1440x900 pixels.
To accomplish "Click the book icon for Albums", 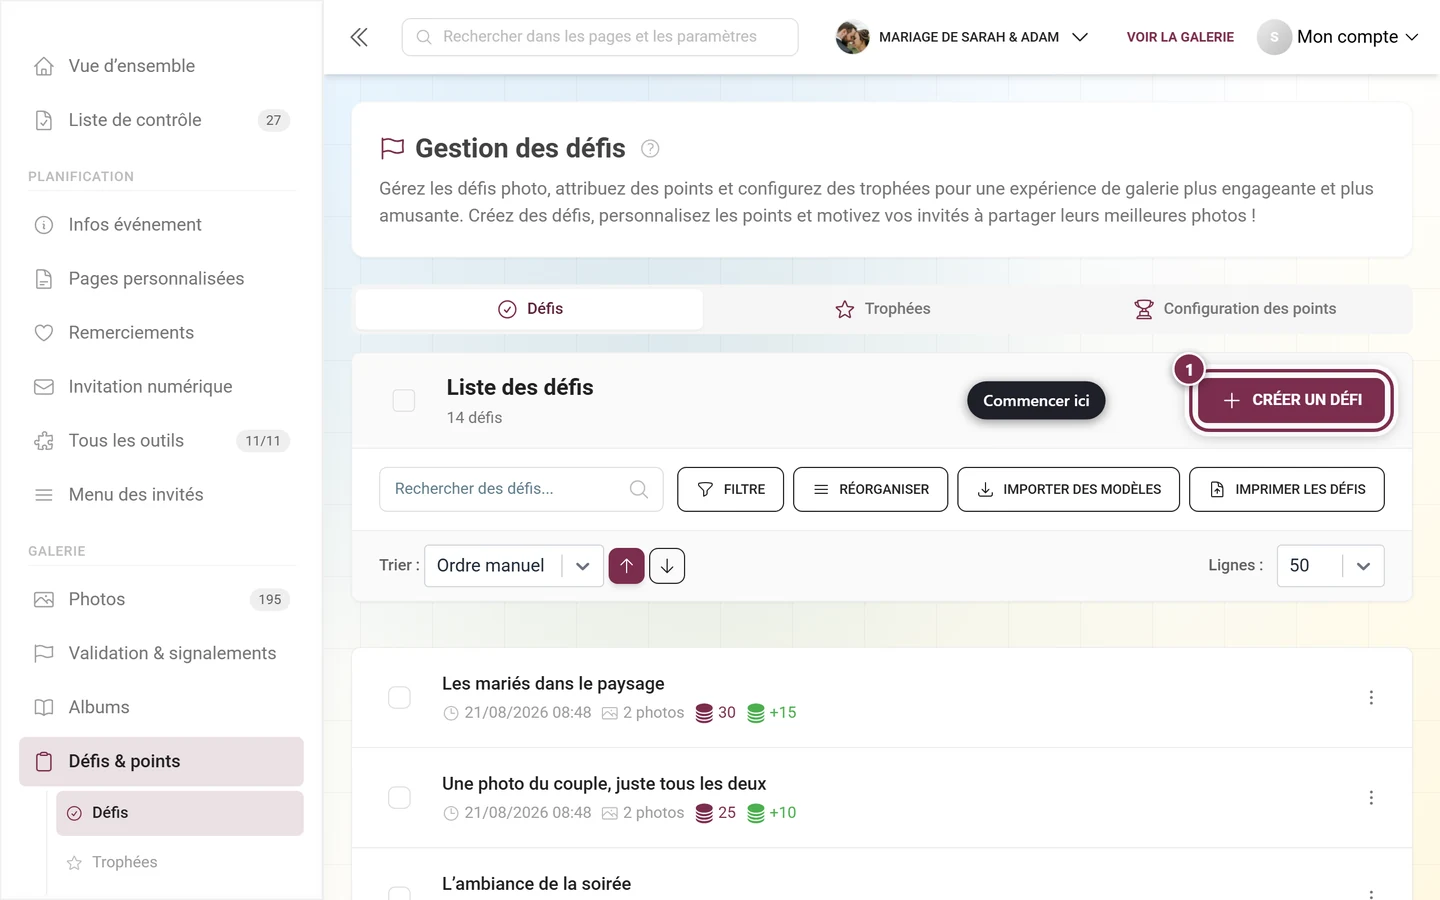I will [44, 708].
